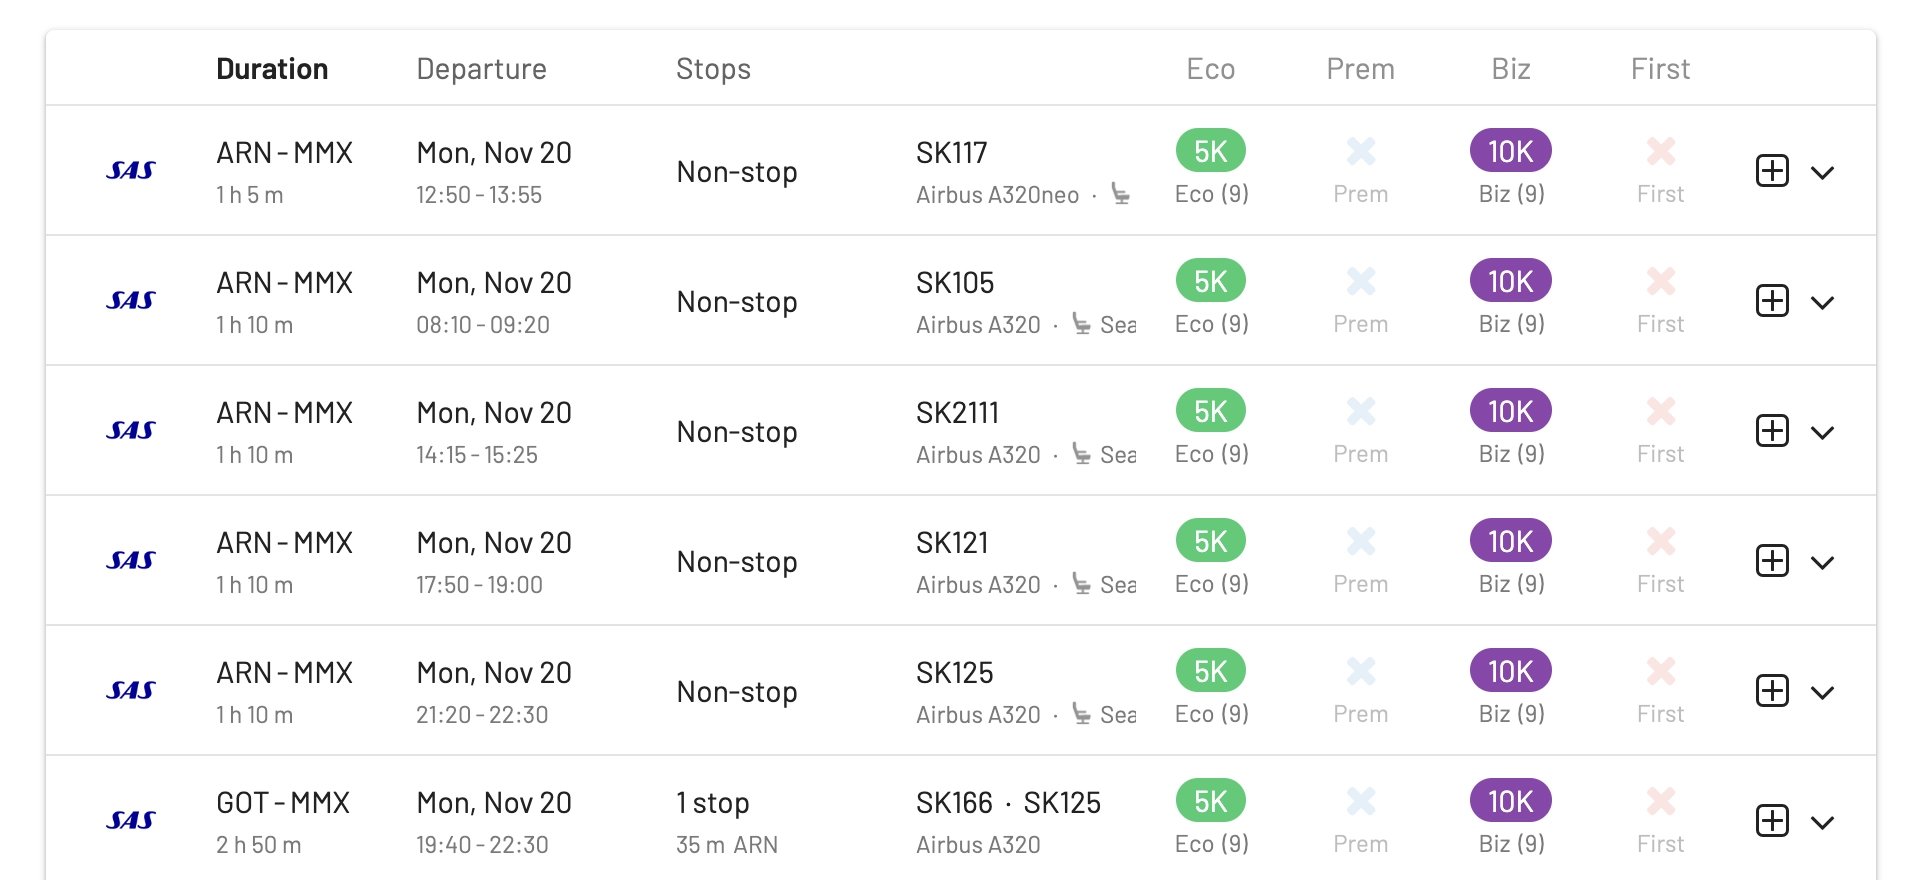Add flight SK105 using its plus icon
The height and width of the screenshot is (880, 1930).
(x=1772, y=301)
